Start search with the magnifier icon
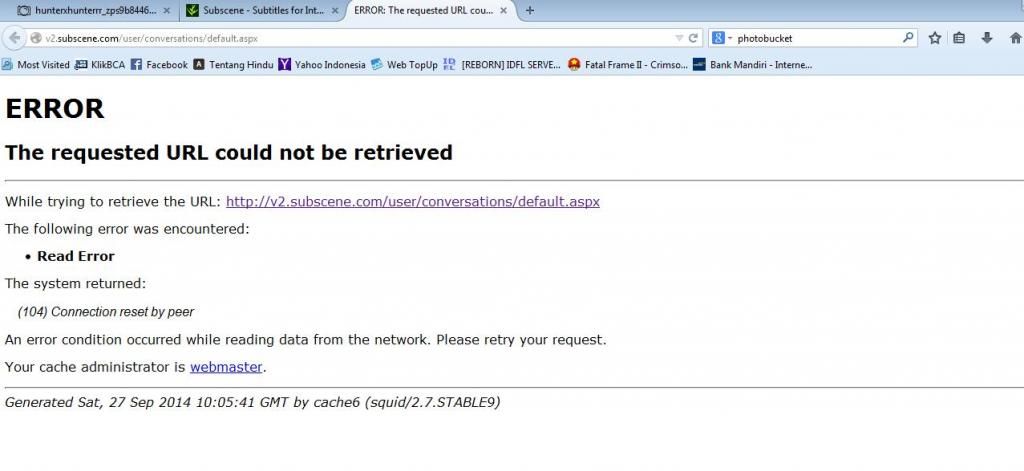Viewport: 1024px width, 471px height. [x=908, y=38]
